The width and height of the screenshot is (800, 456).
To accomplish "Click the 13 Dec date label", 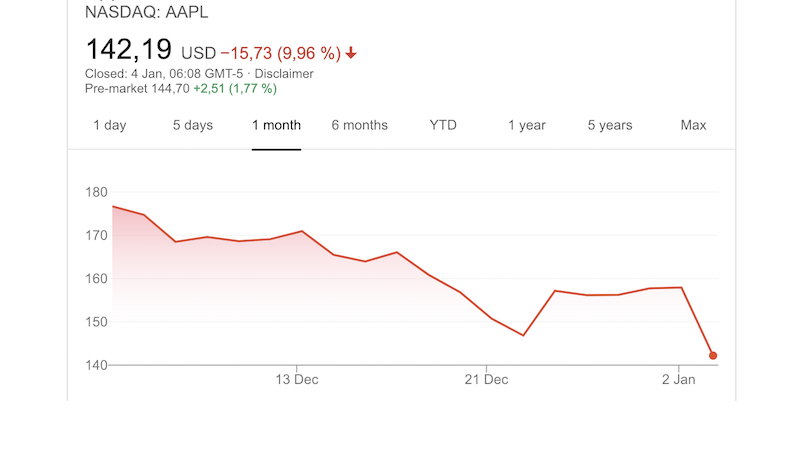I will (x=297, y=380).
